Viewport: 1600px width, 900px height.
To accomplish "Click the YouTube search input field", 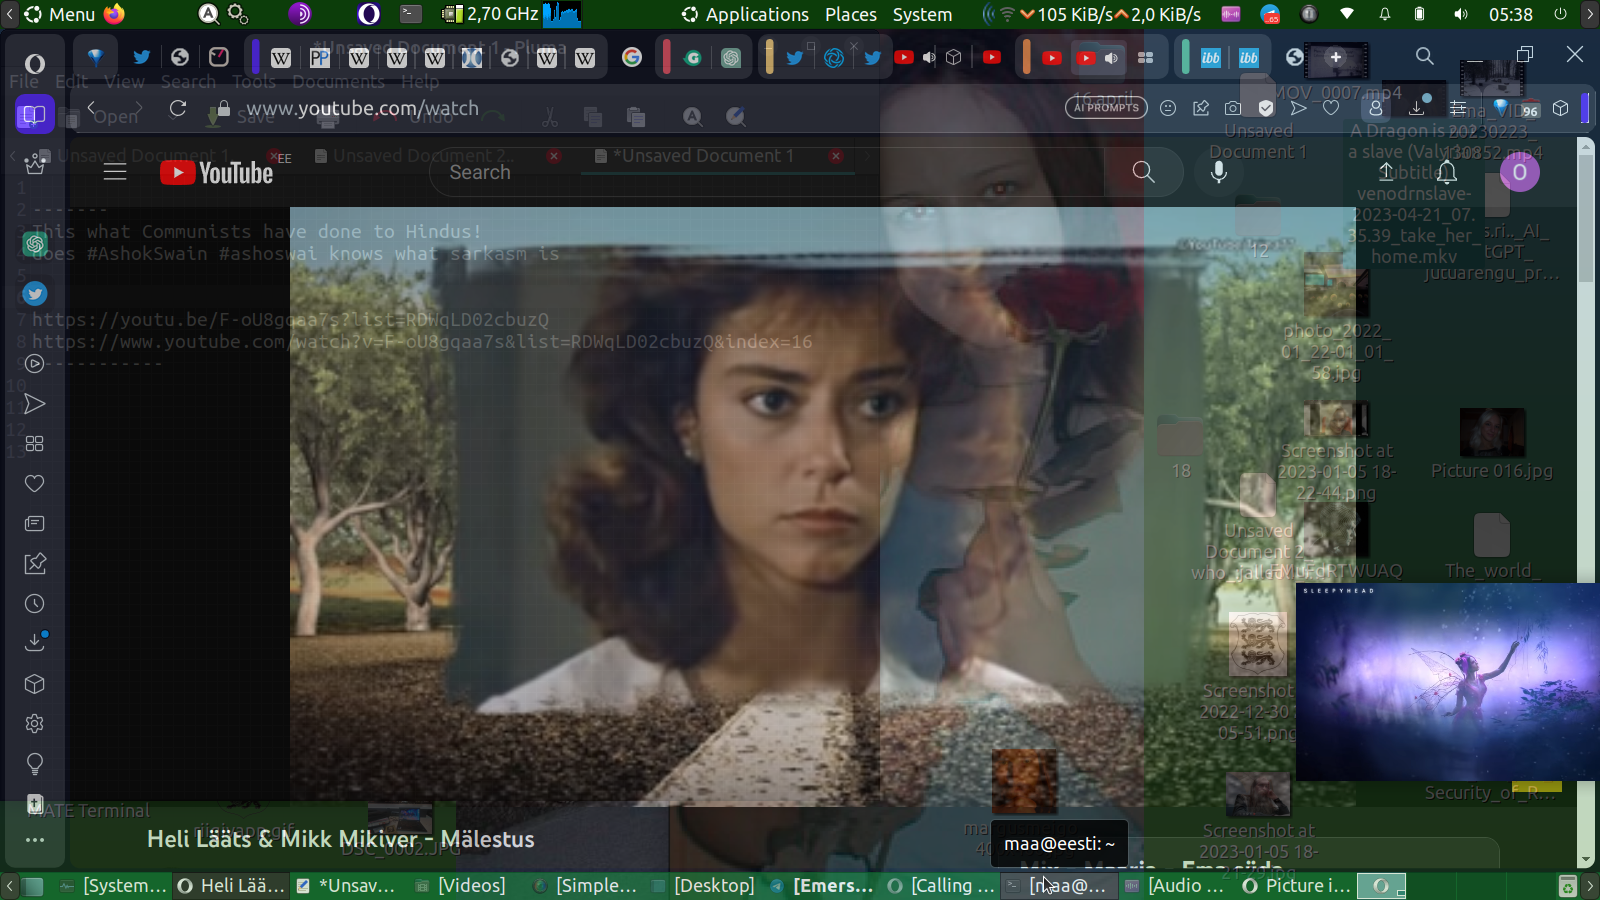I will click(x=766, y=172).
